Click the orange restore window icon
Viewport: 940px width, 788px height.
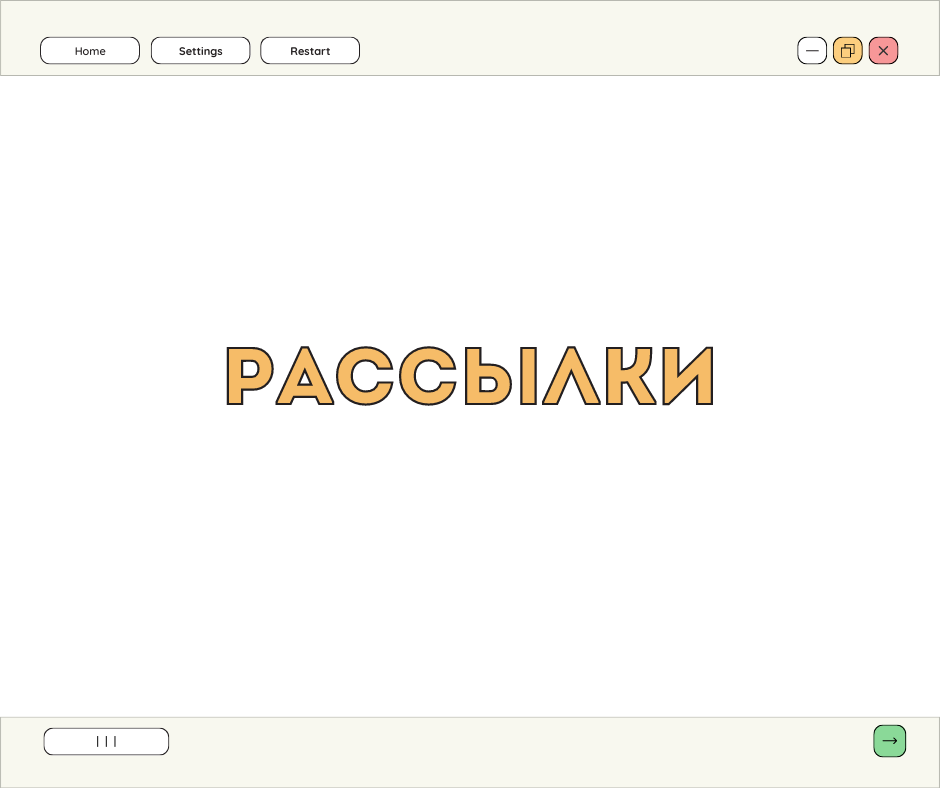848,51
